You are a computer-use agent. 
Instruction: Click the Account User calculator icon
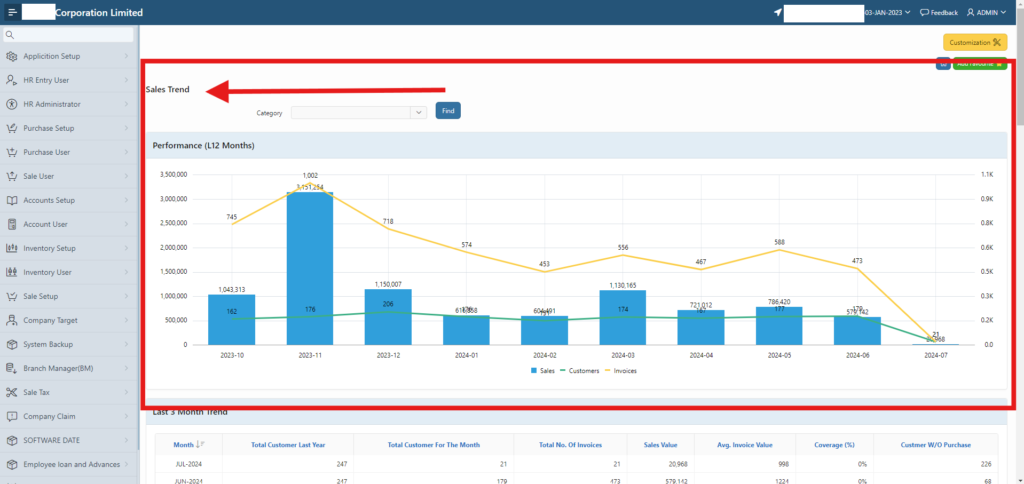coord(11,224)
